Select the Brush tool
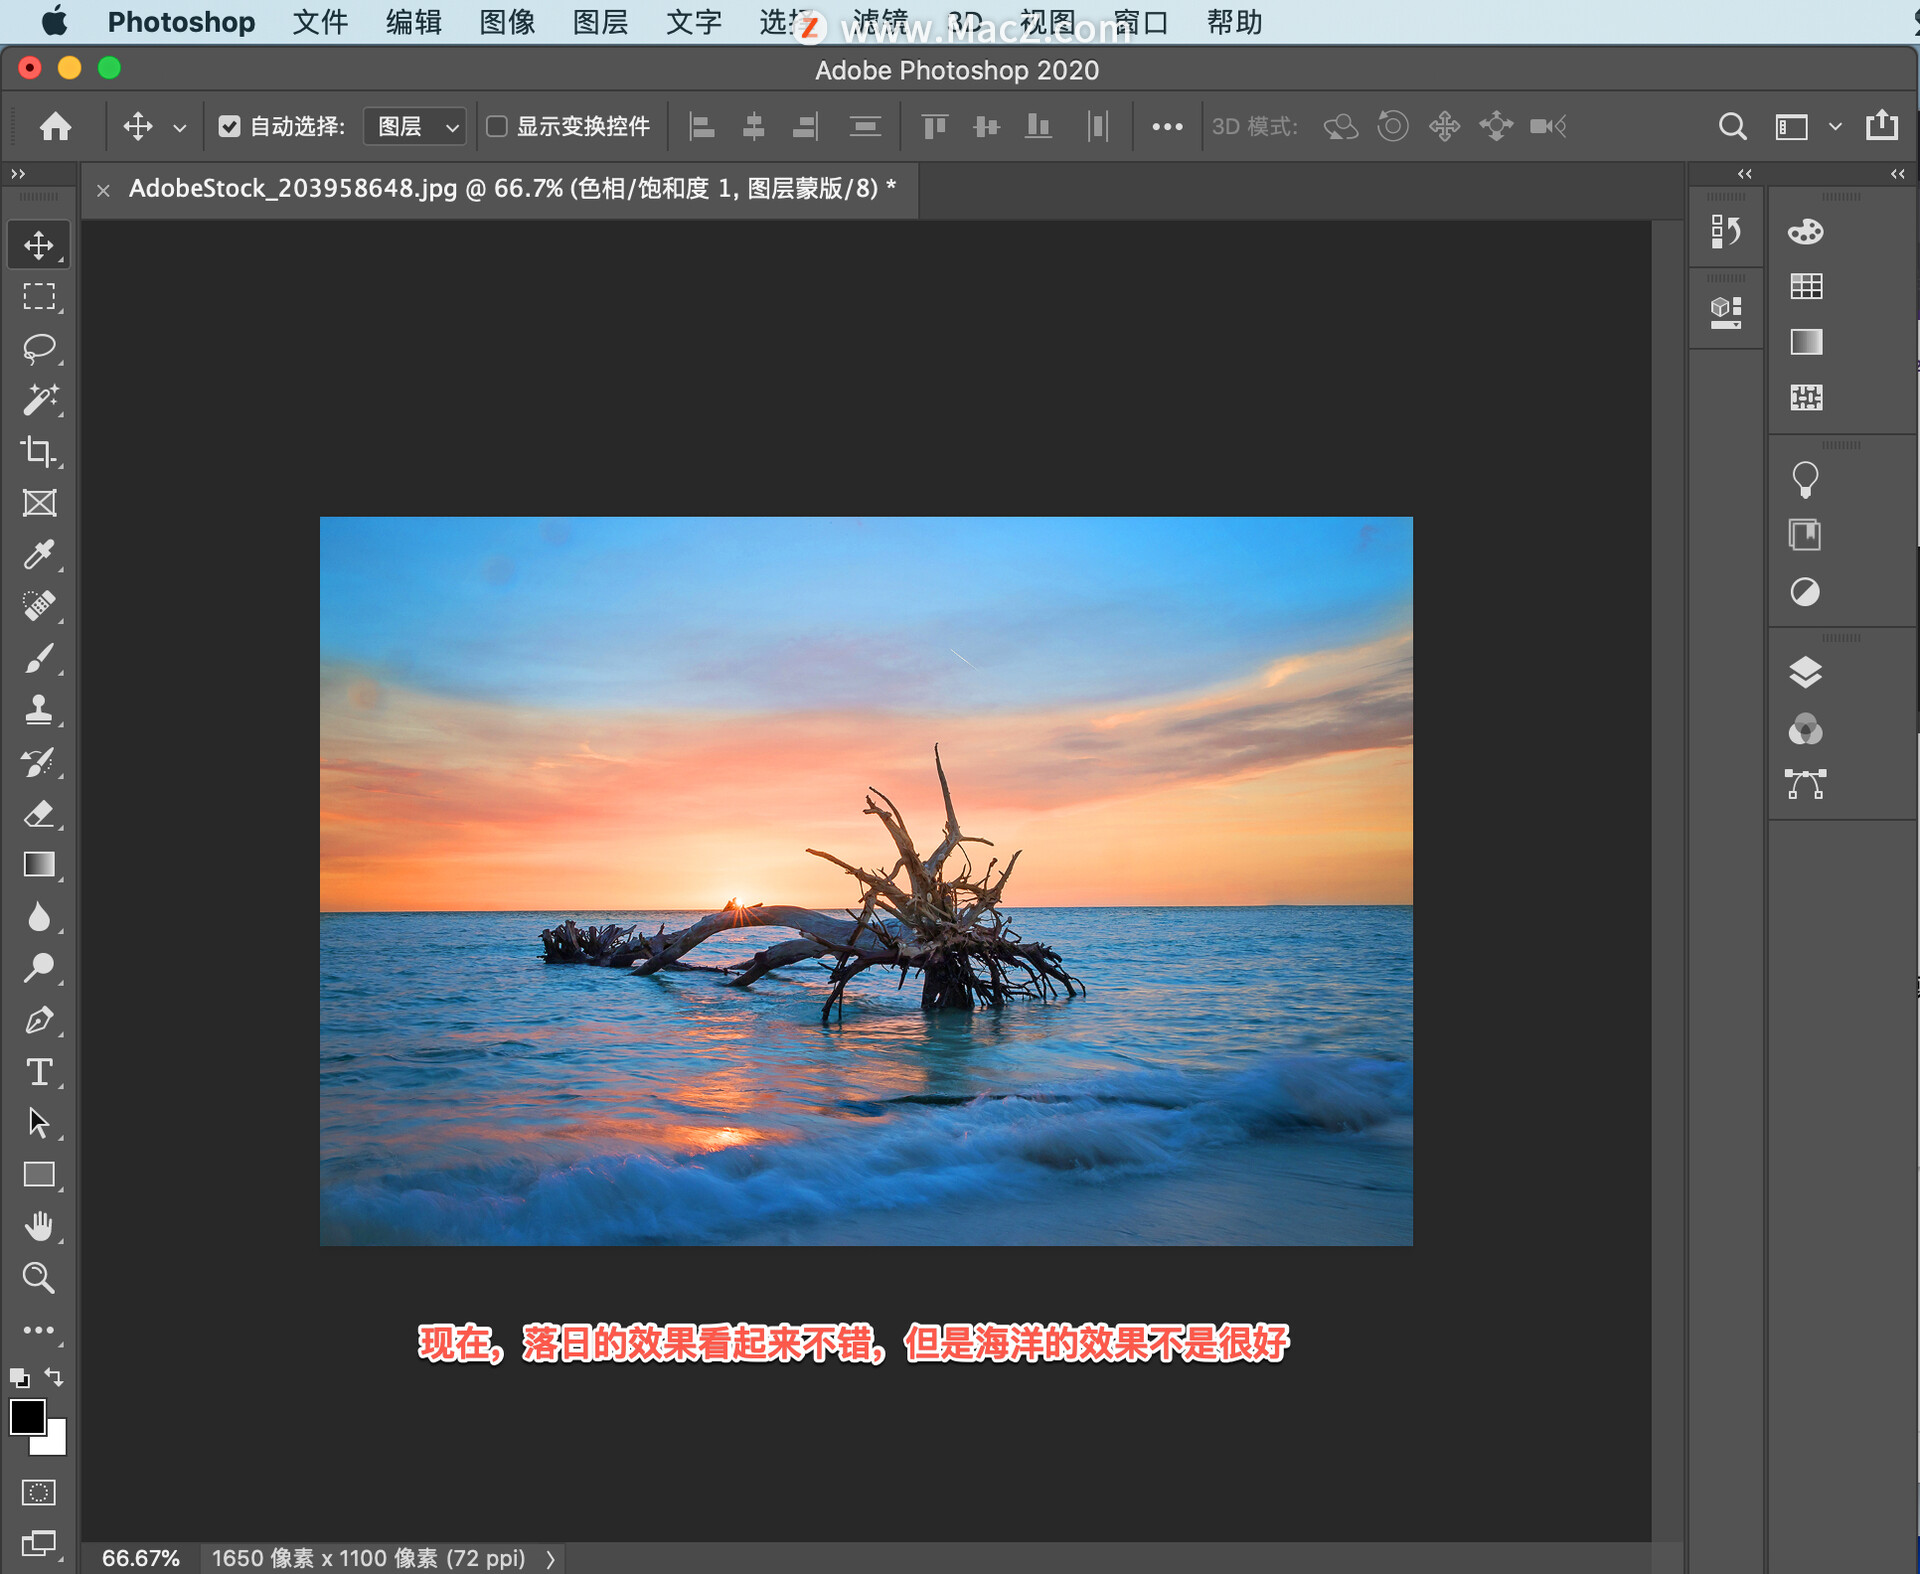 [39, 658]
